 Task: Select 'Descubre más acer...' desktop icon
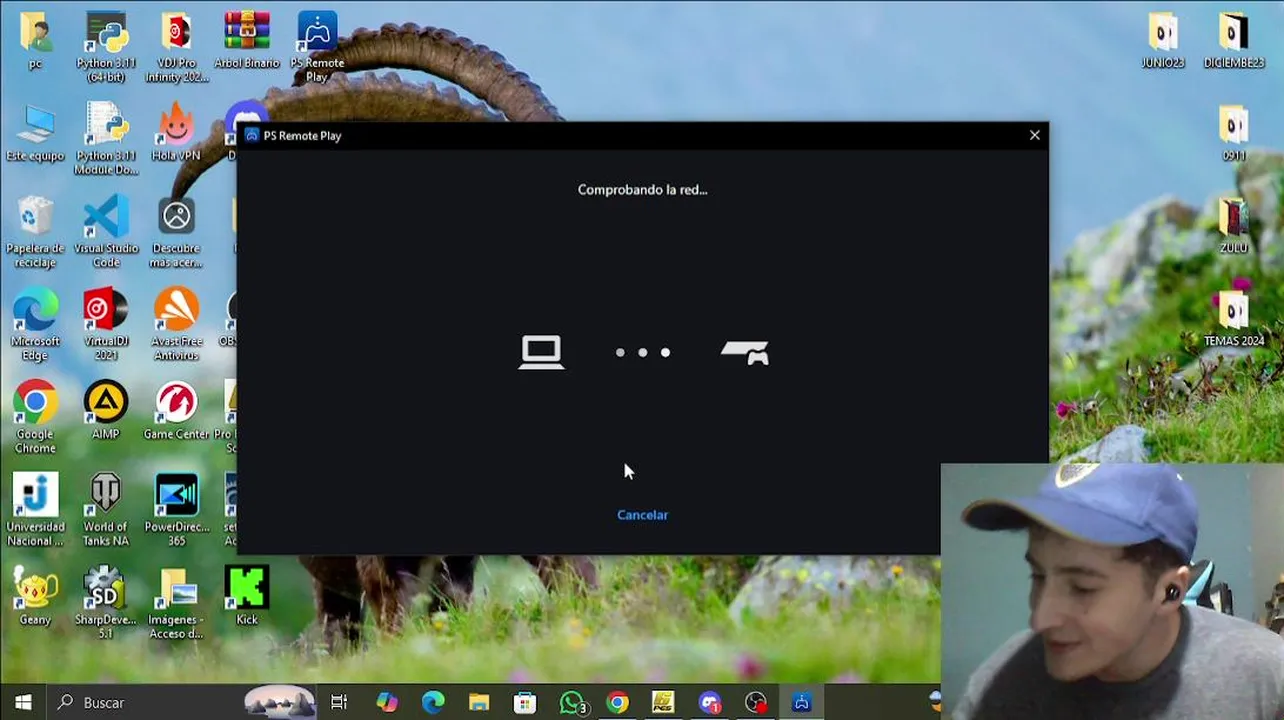177,232
